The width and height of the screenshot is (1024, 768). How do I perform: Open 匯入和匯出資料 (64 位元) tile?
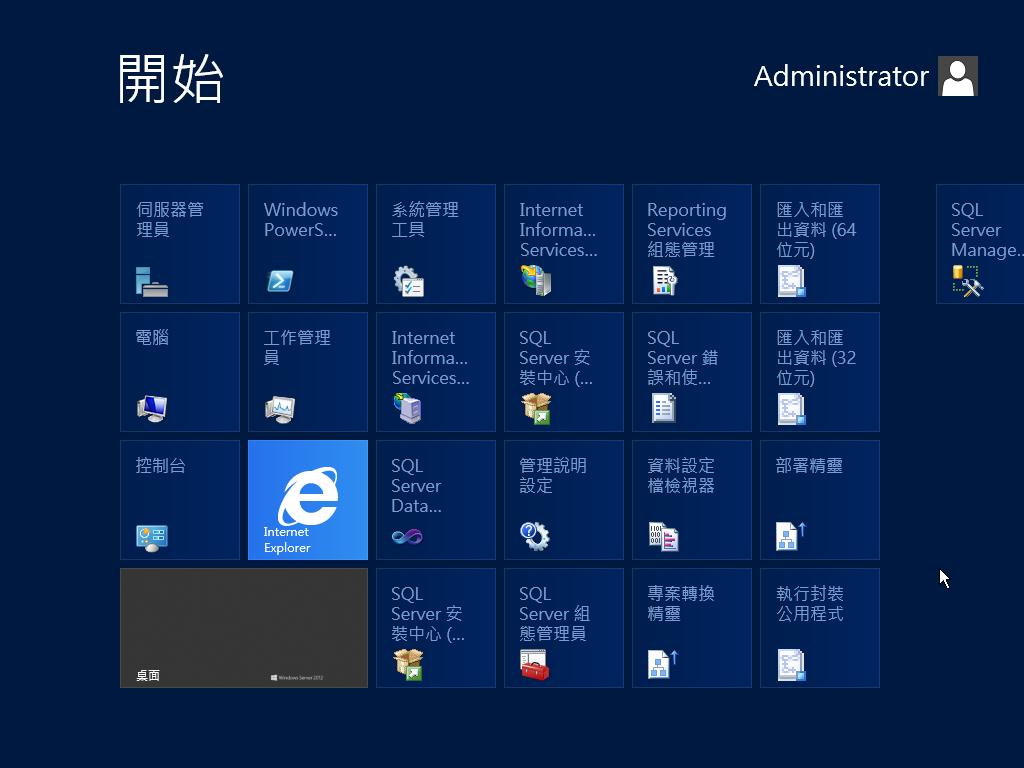click(x=820, y=244)
